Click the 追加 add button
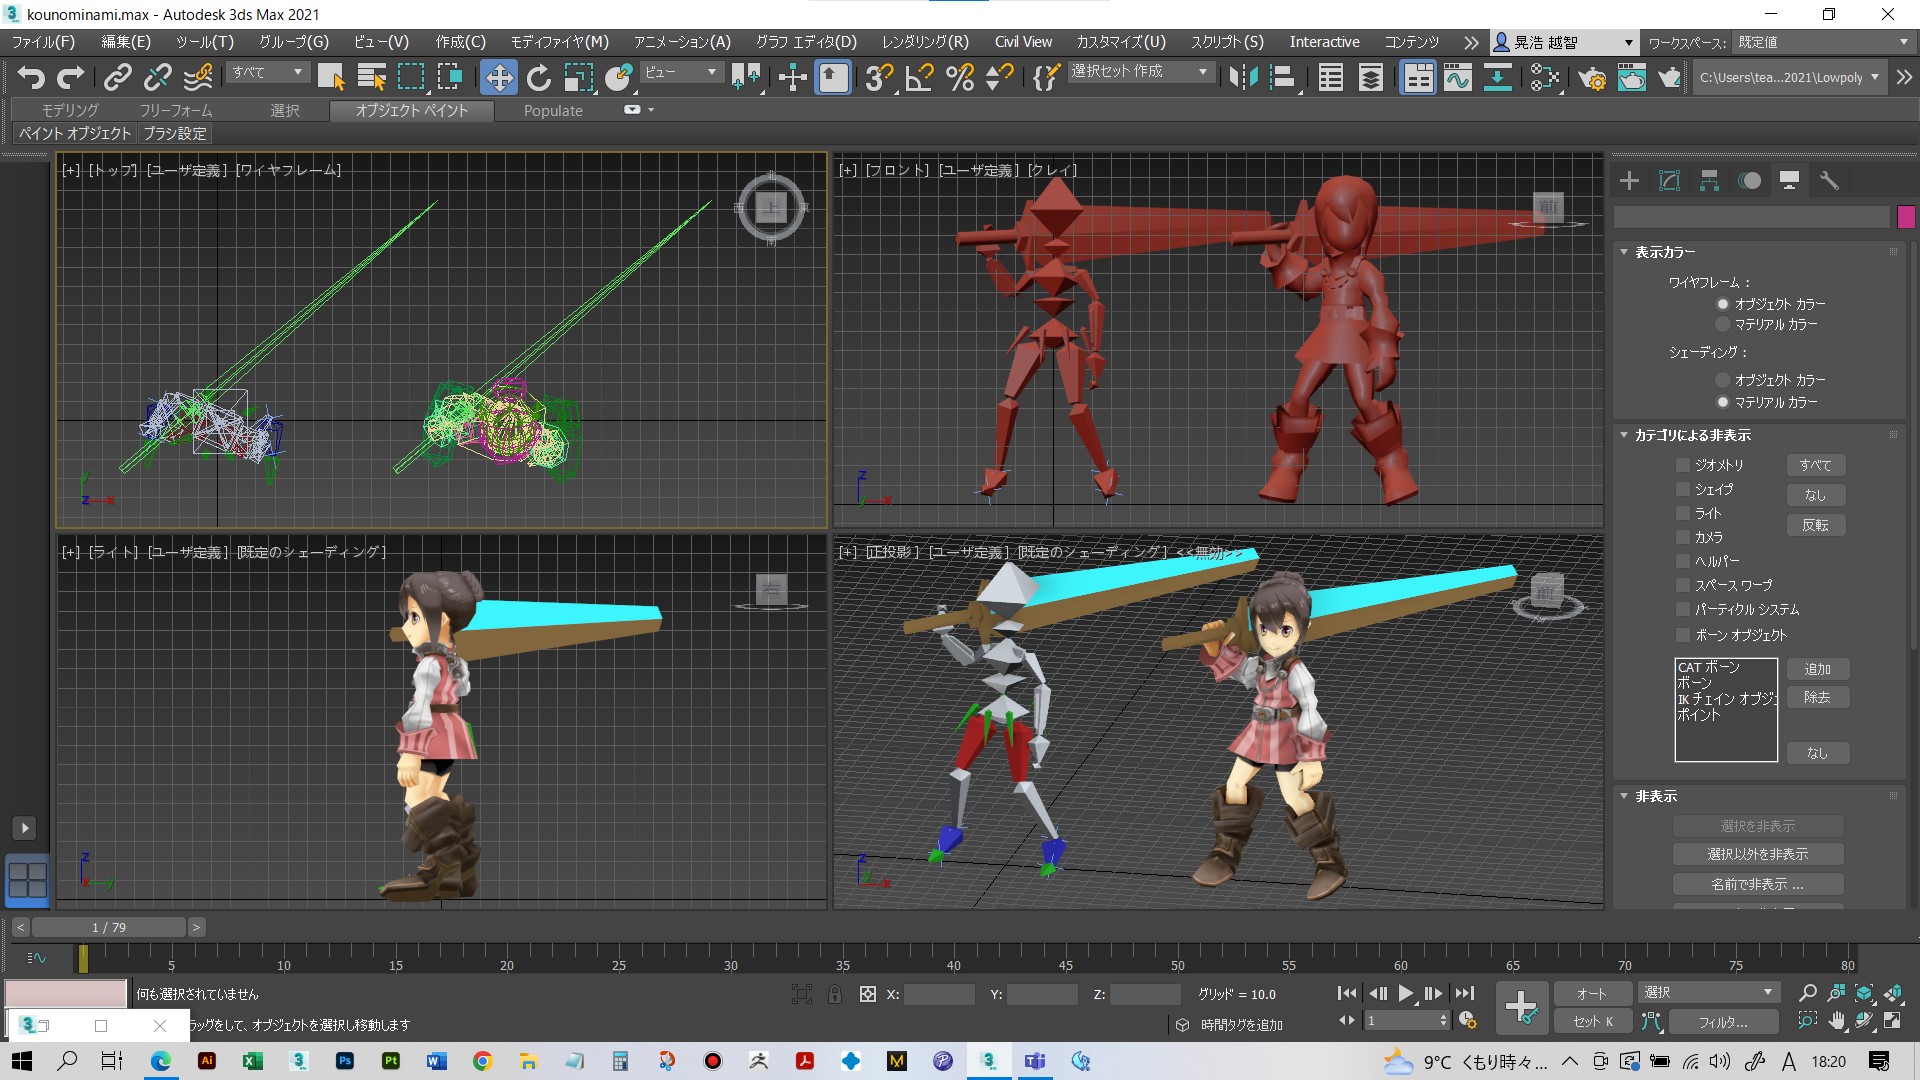The image size is (1920, 1080). click(x=1818, y=669)
